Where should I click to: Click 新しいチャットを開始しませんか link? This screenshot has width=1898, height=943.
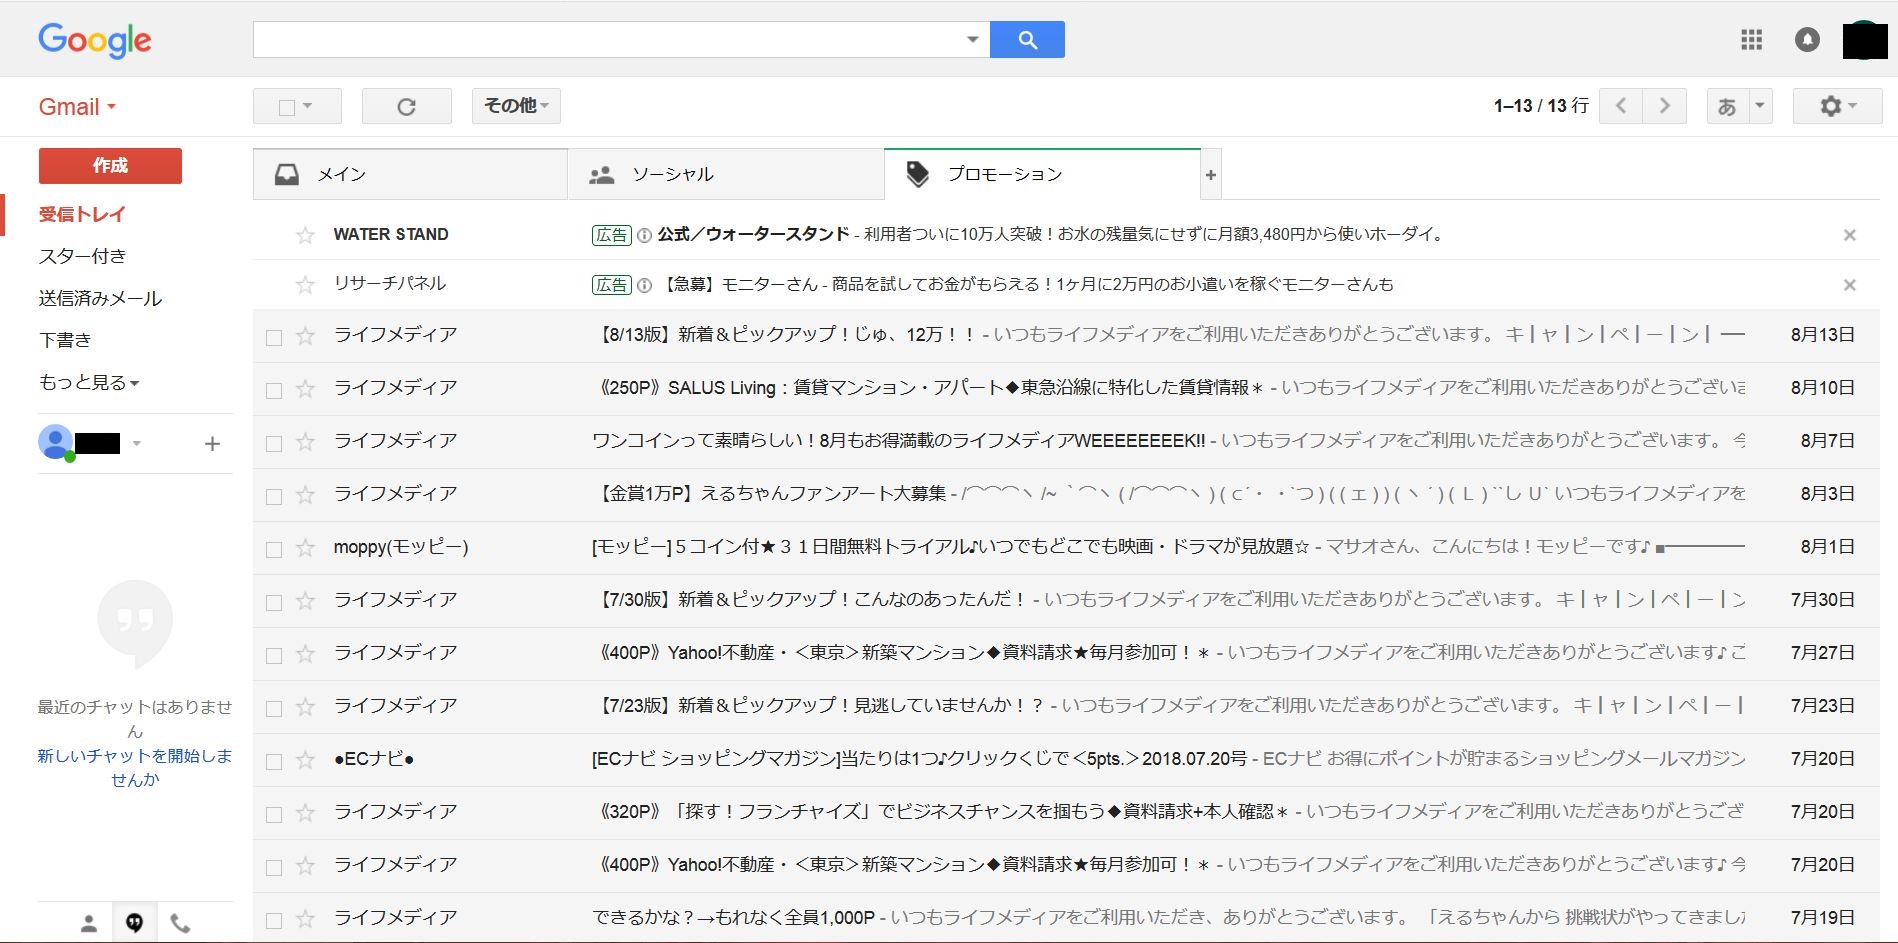tap(135, 768)
